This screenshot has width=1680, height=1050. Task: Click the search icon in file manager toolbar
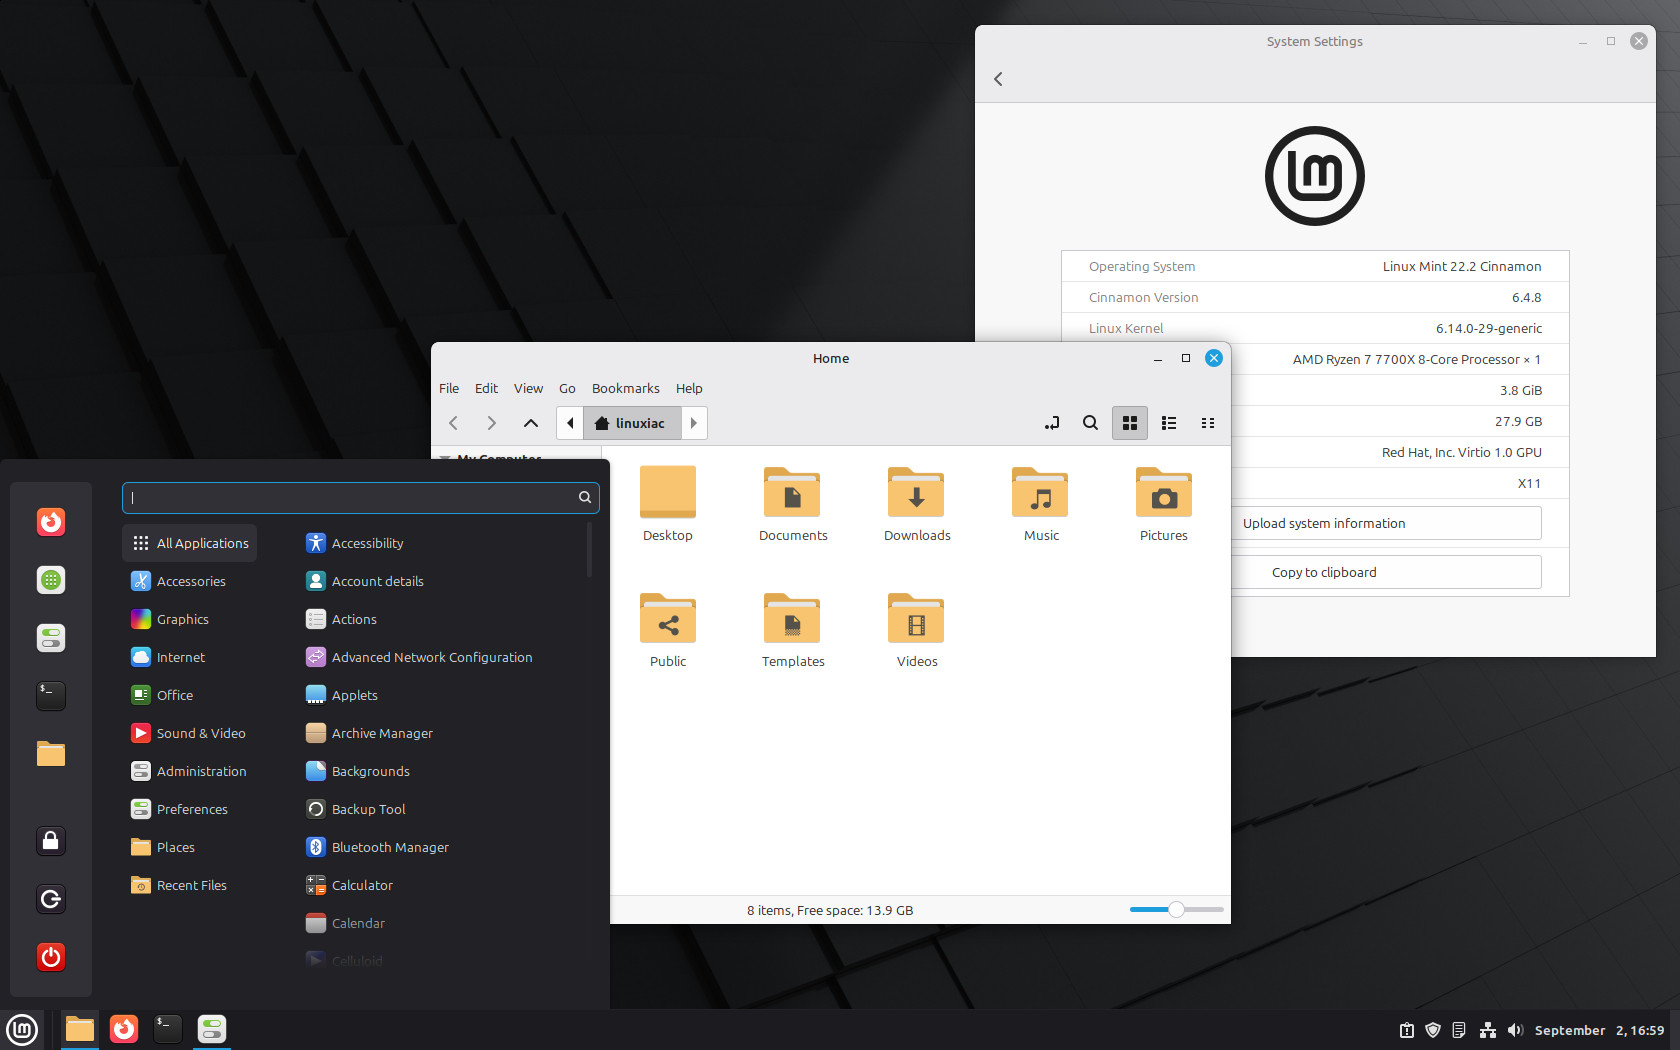(1090, 423)
